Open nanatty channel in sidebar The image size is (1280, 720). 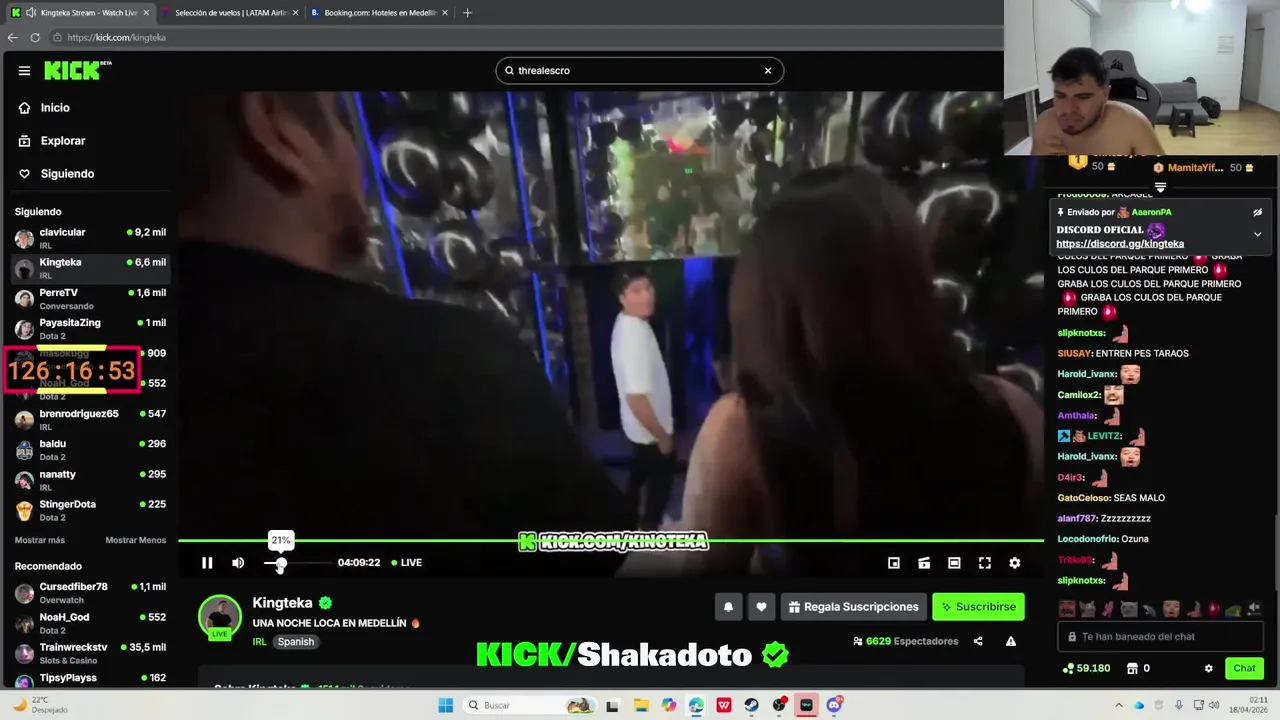[90, 480]
